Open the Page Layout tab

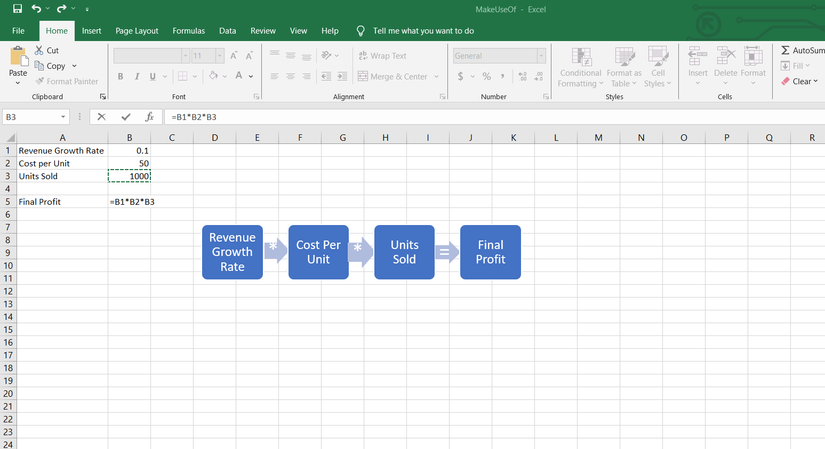137,31
